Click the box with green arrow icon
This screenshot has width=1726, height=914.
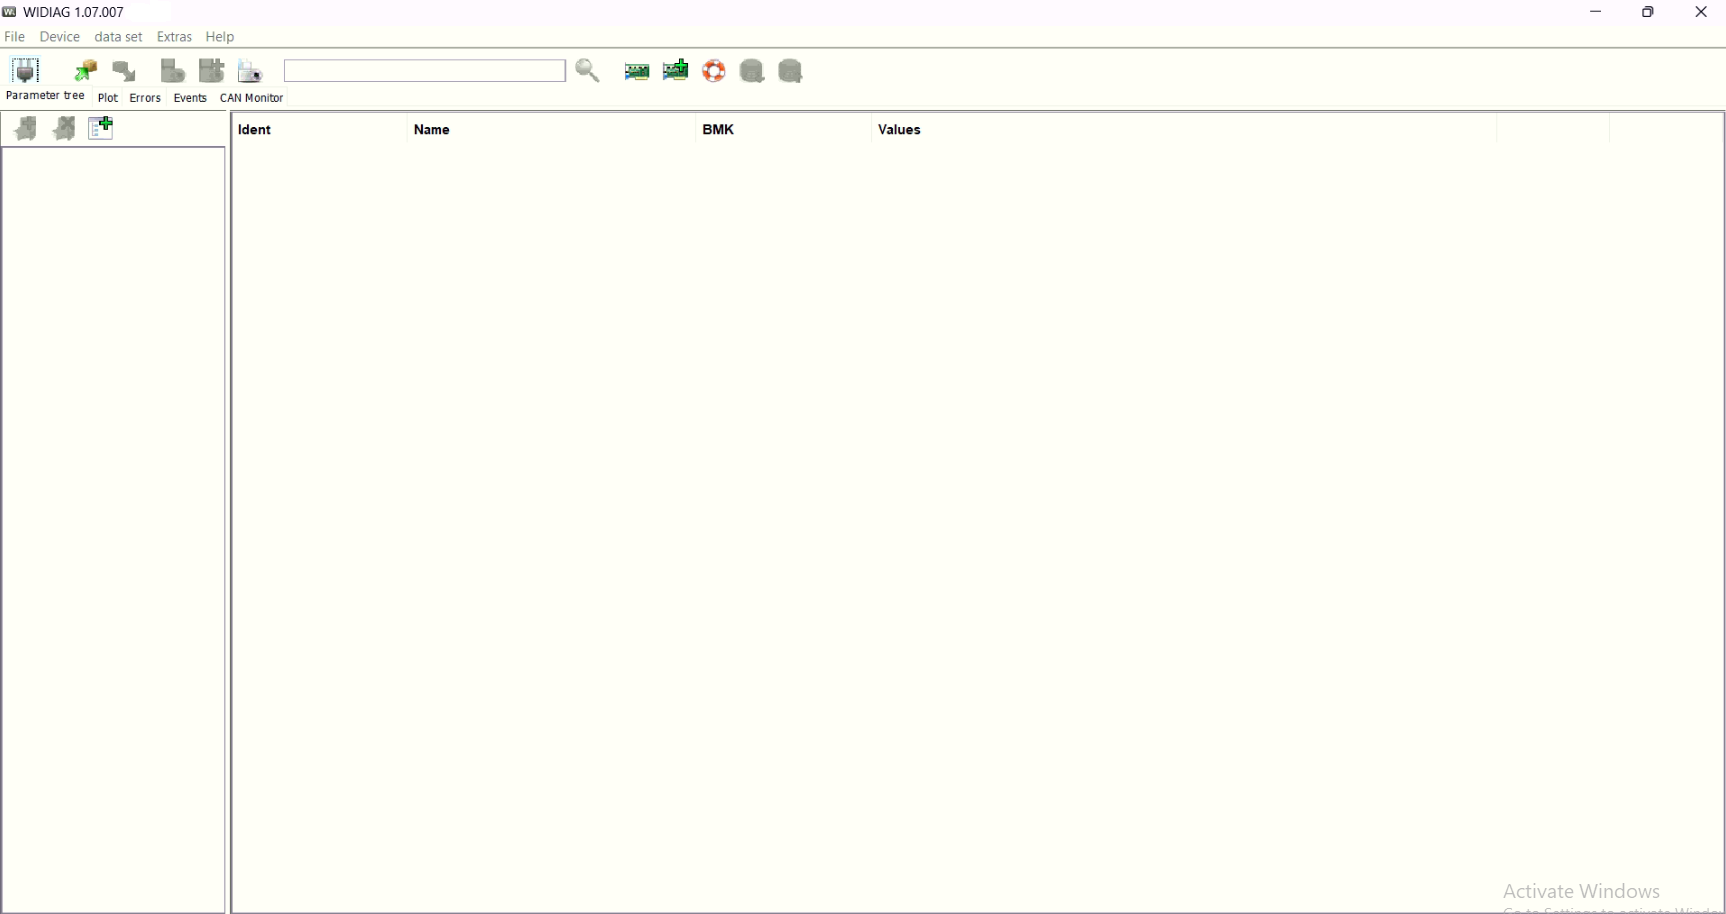coord(86,71)
